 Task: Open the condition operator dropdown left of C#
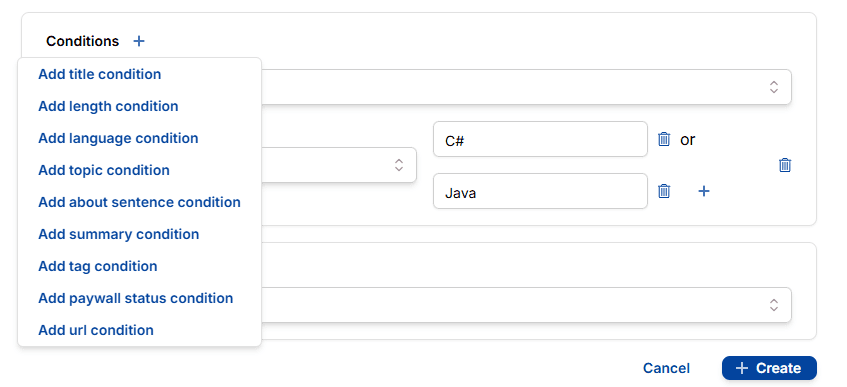point(339,165)
